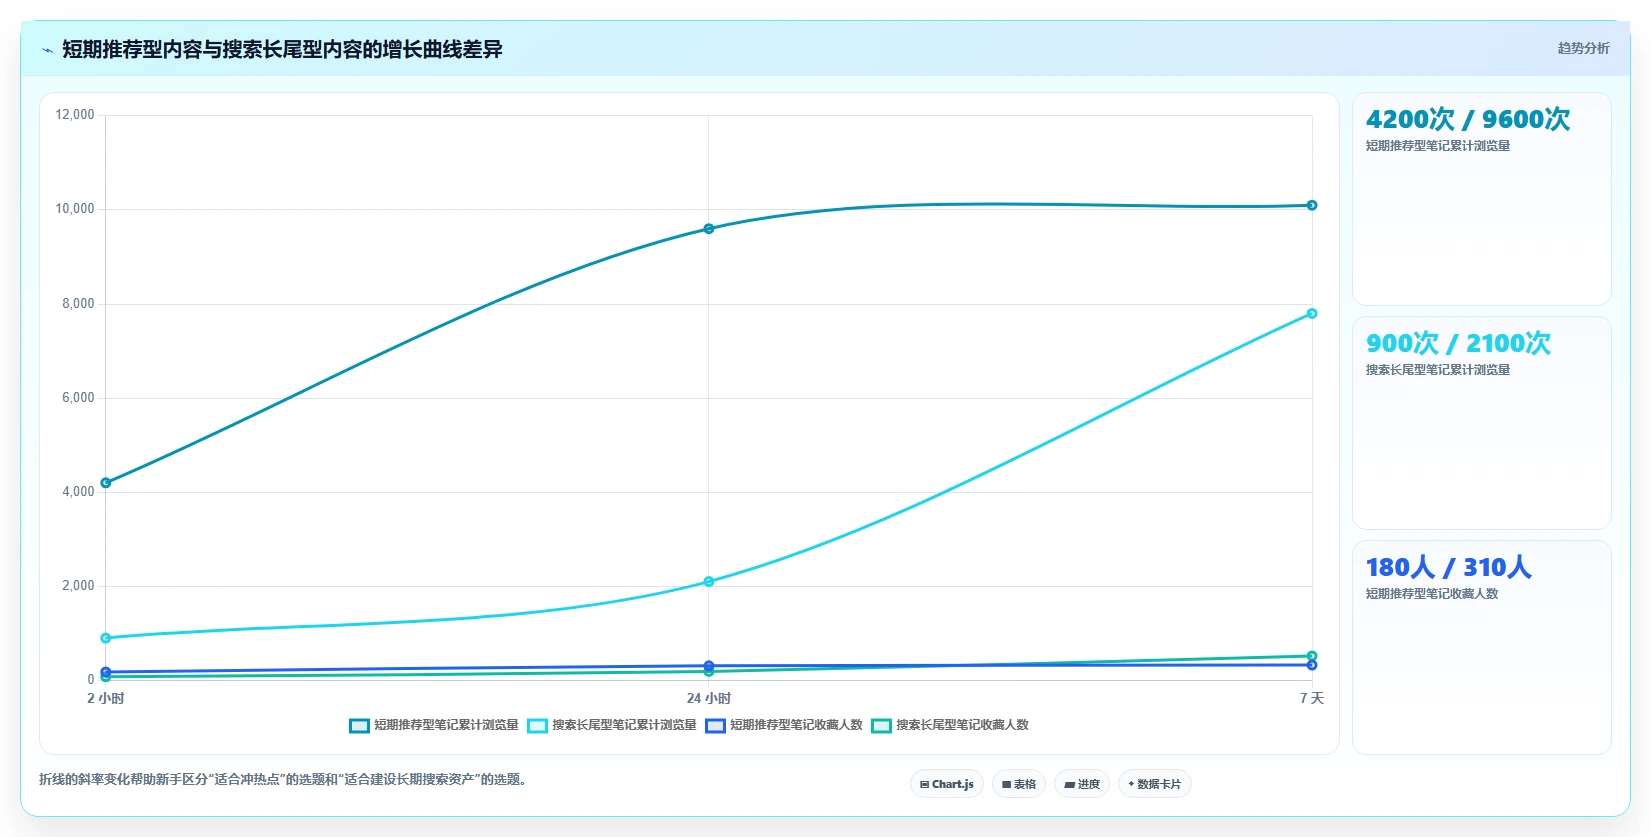Viewport: 1651px width, 837px height.
Task: Click the trend icon beside the chart title
Action: coord(47,50)
